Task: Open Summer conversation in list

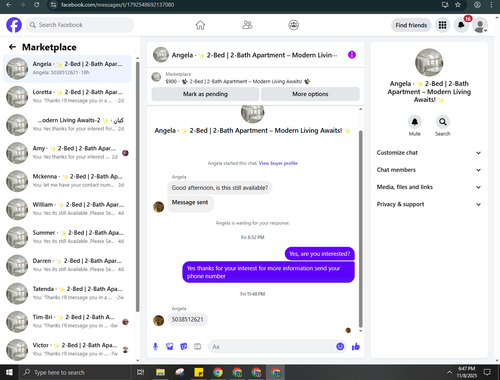Action: tap(68, 237)
